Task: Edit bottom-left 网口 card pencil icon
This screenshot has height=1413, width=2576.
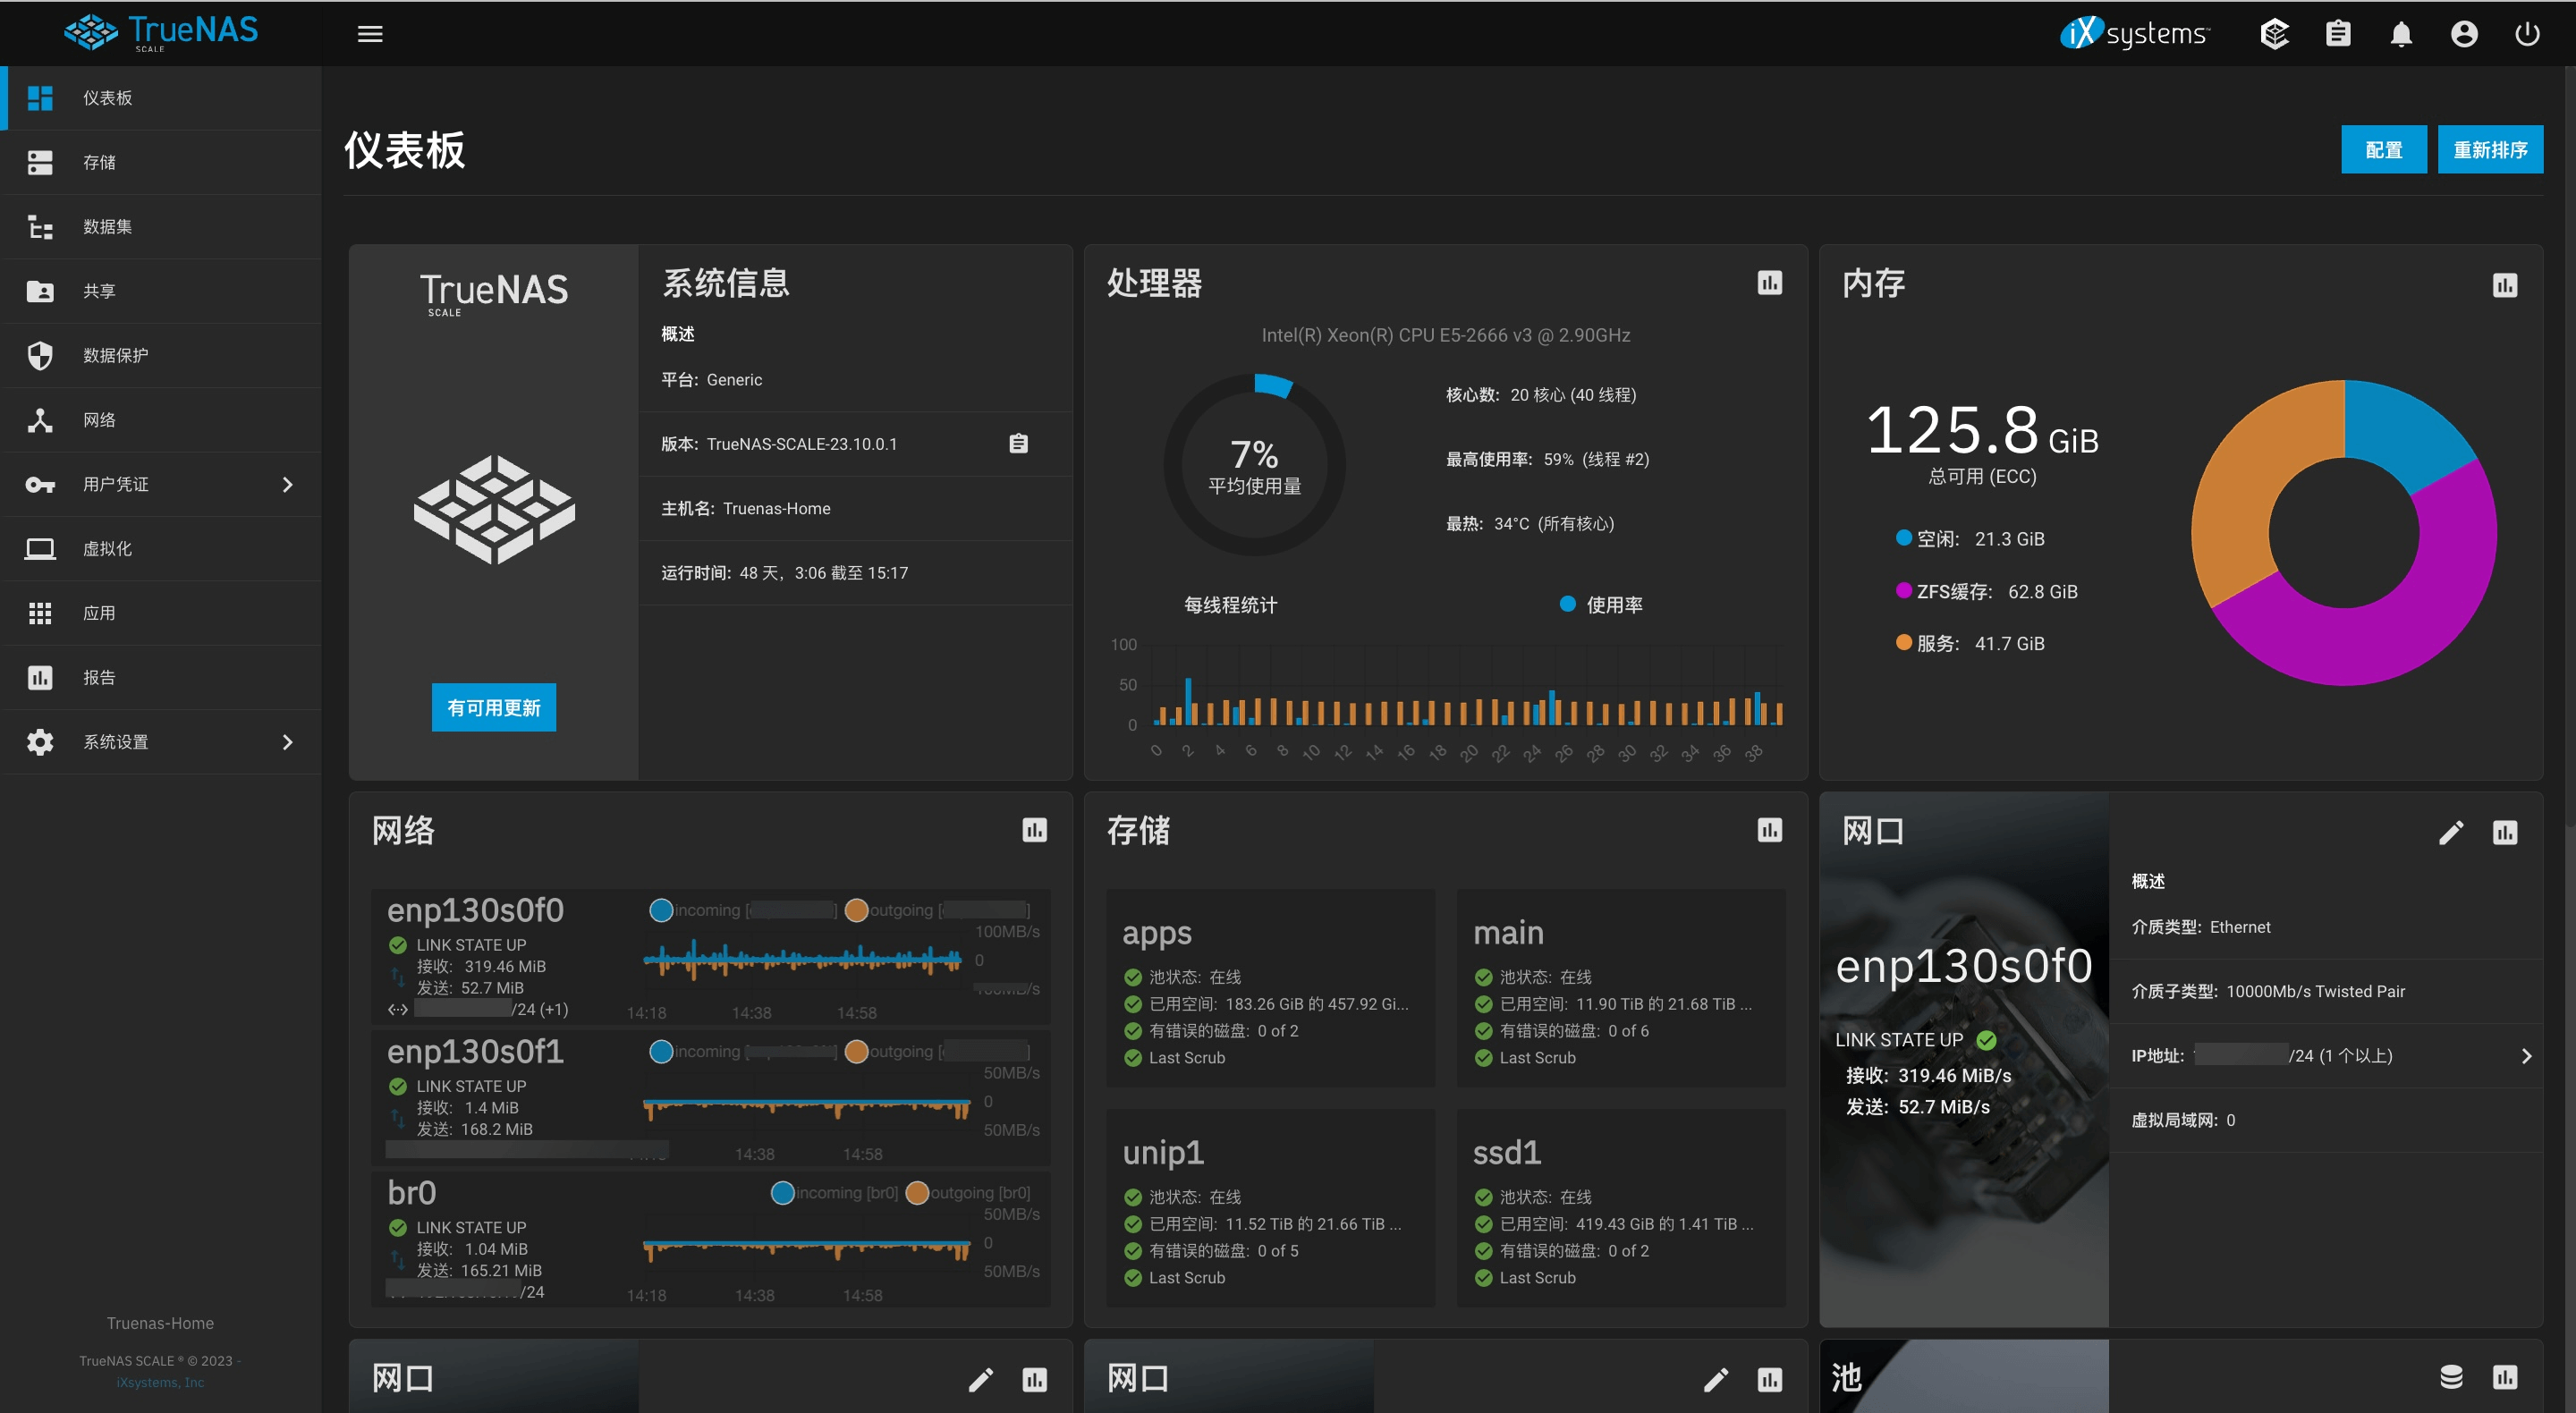Action: coord(980,1381)
